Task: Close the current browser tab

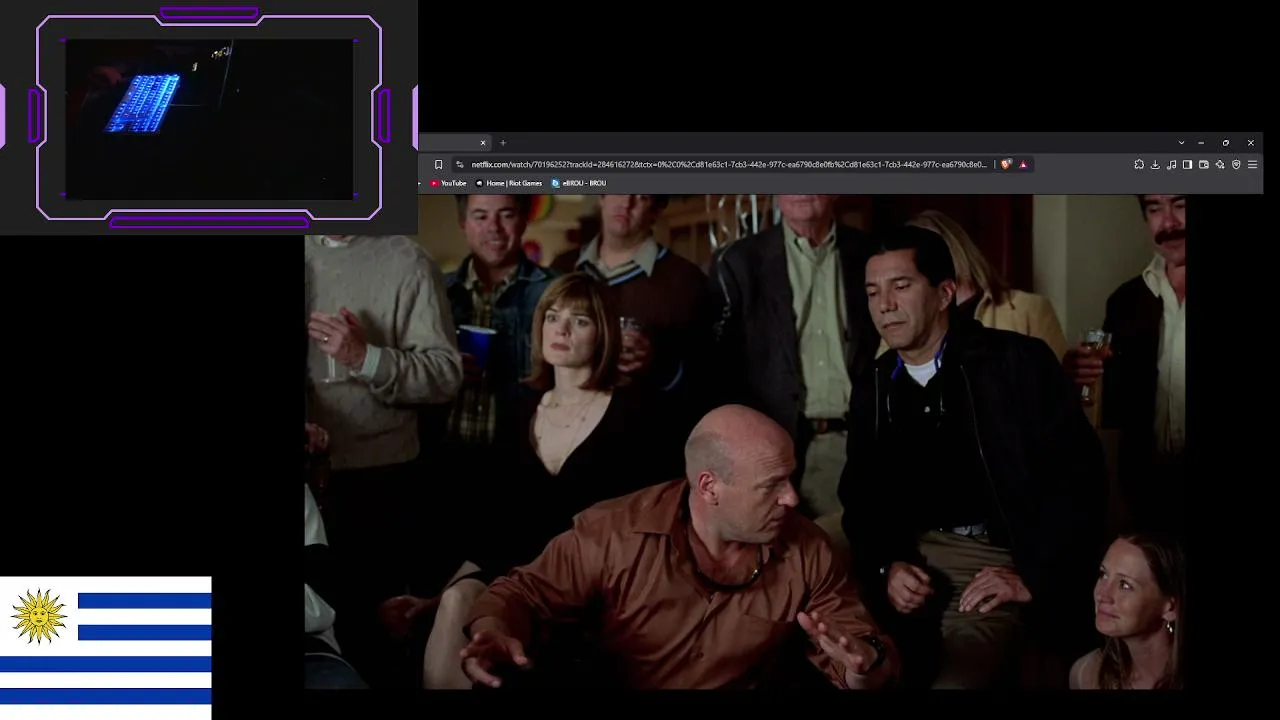Action: pyautogui.click(x=483, y=143)
